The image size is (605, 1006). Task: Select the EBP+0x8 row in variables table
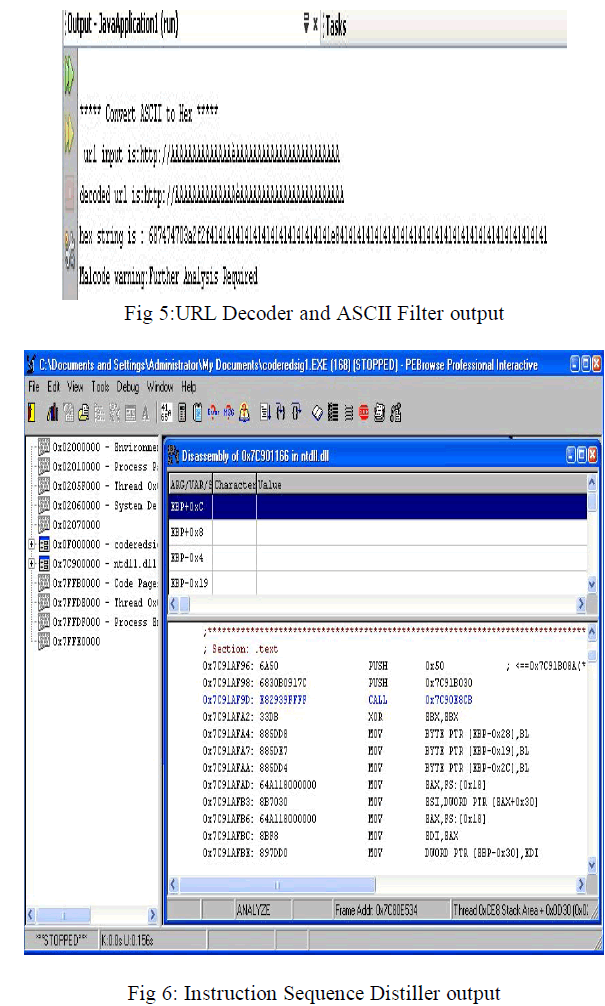188,532
